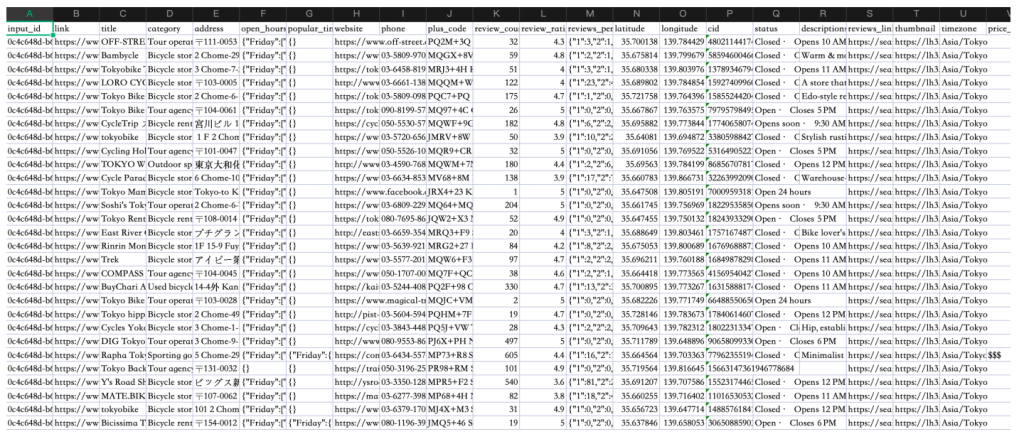Click the www.off-street website link cell
Screen dimensions: 1024x439
pos(356,44)
